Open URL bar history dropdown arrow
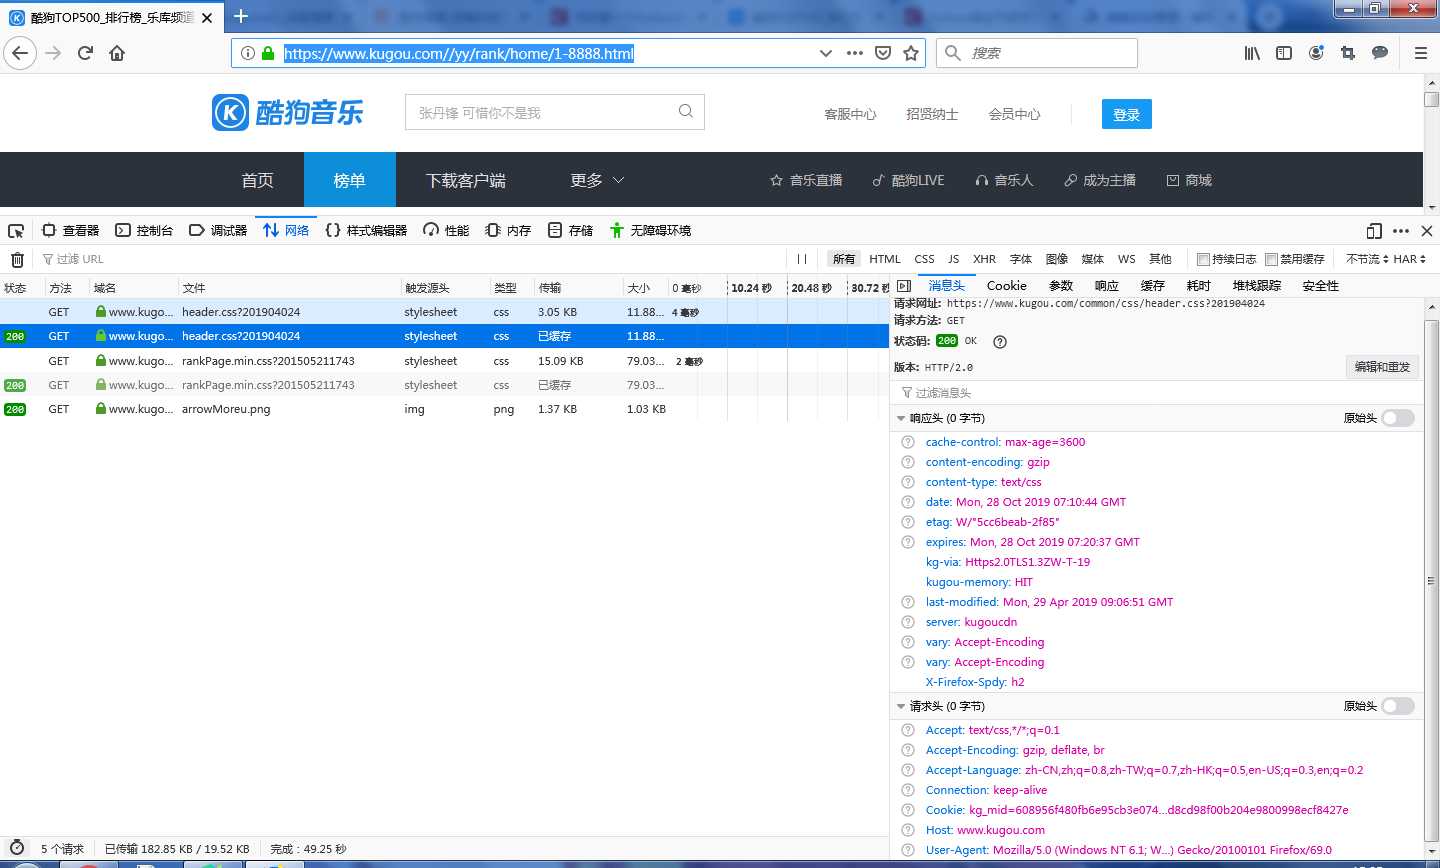Screen dimensions: 1440x868 point(825,53)
